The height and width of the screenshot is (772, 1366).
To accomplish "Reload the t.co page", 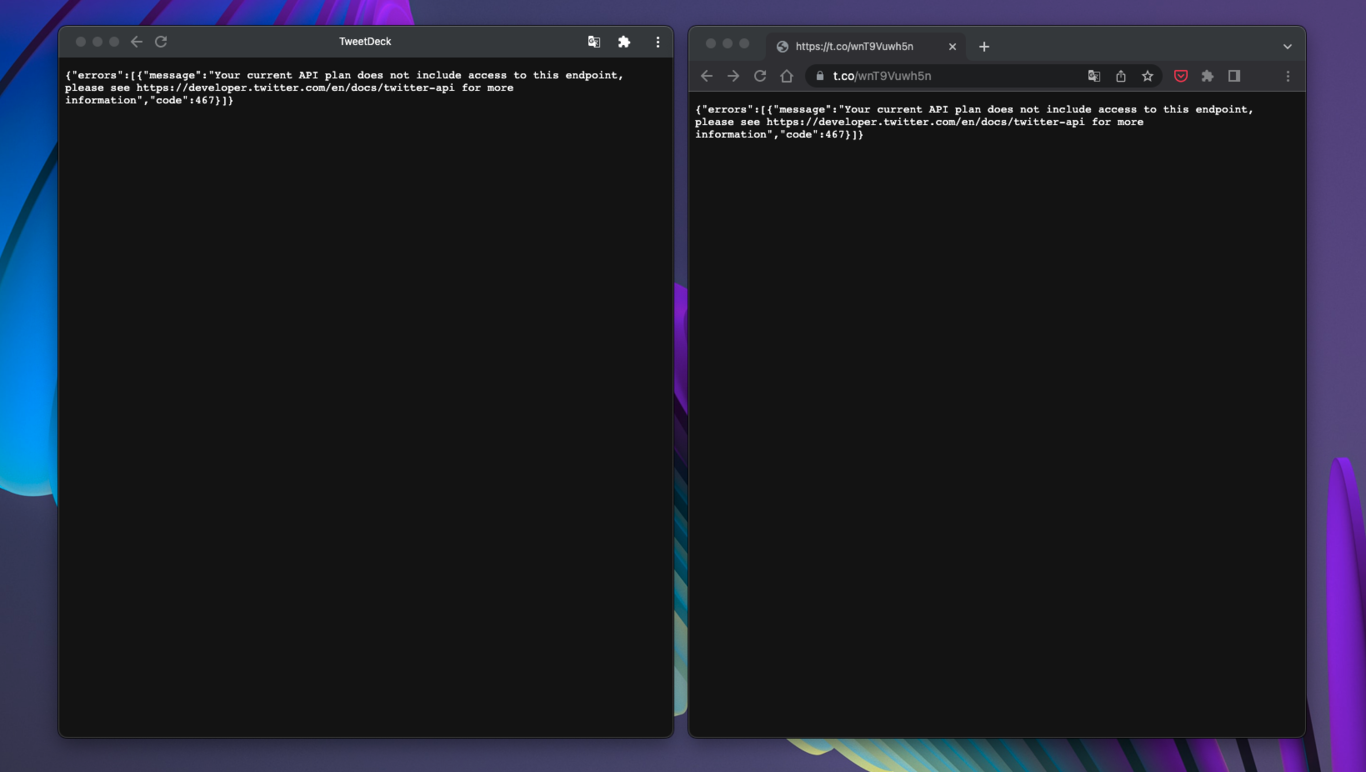I will pyautogui.click(x=760, y=76).
